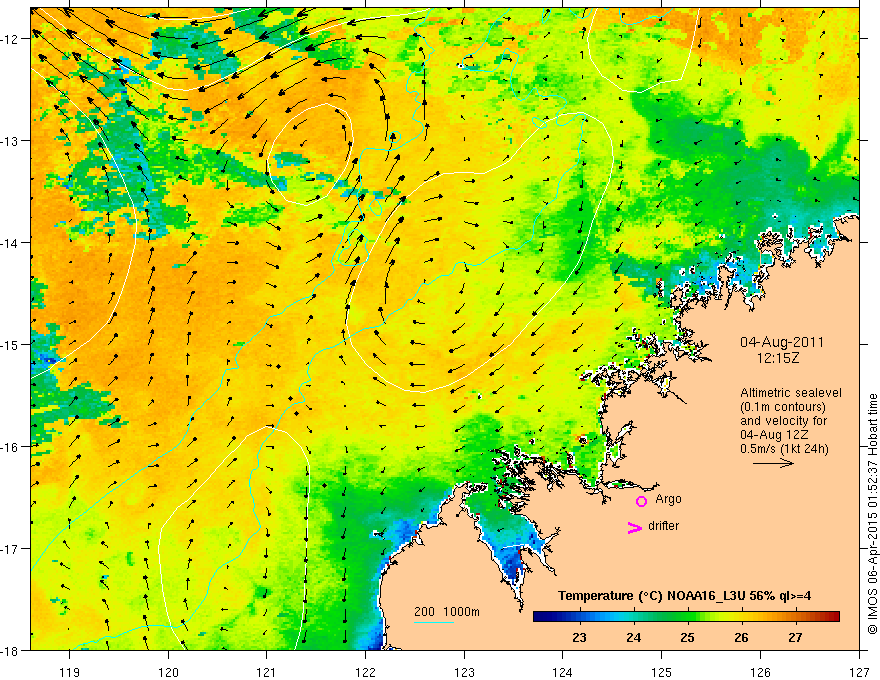Click the latitude label -13
Screen dimensions: 880x680
(11, 141)
